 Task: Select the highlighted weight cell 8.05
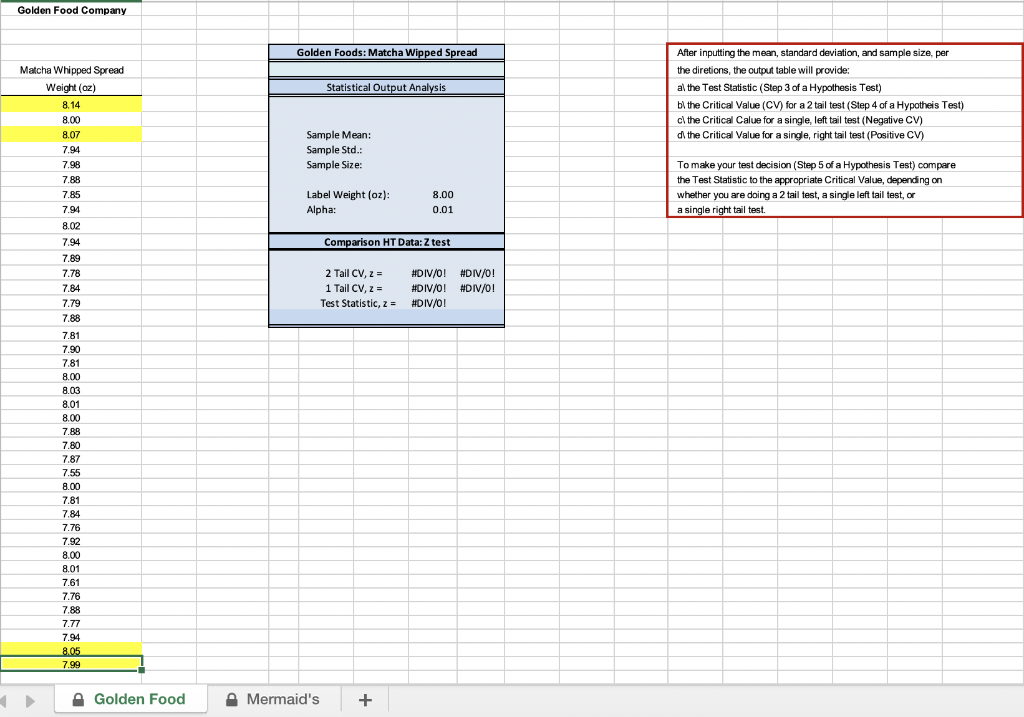click(x=71, y=651)
